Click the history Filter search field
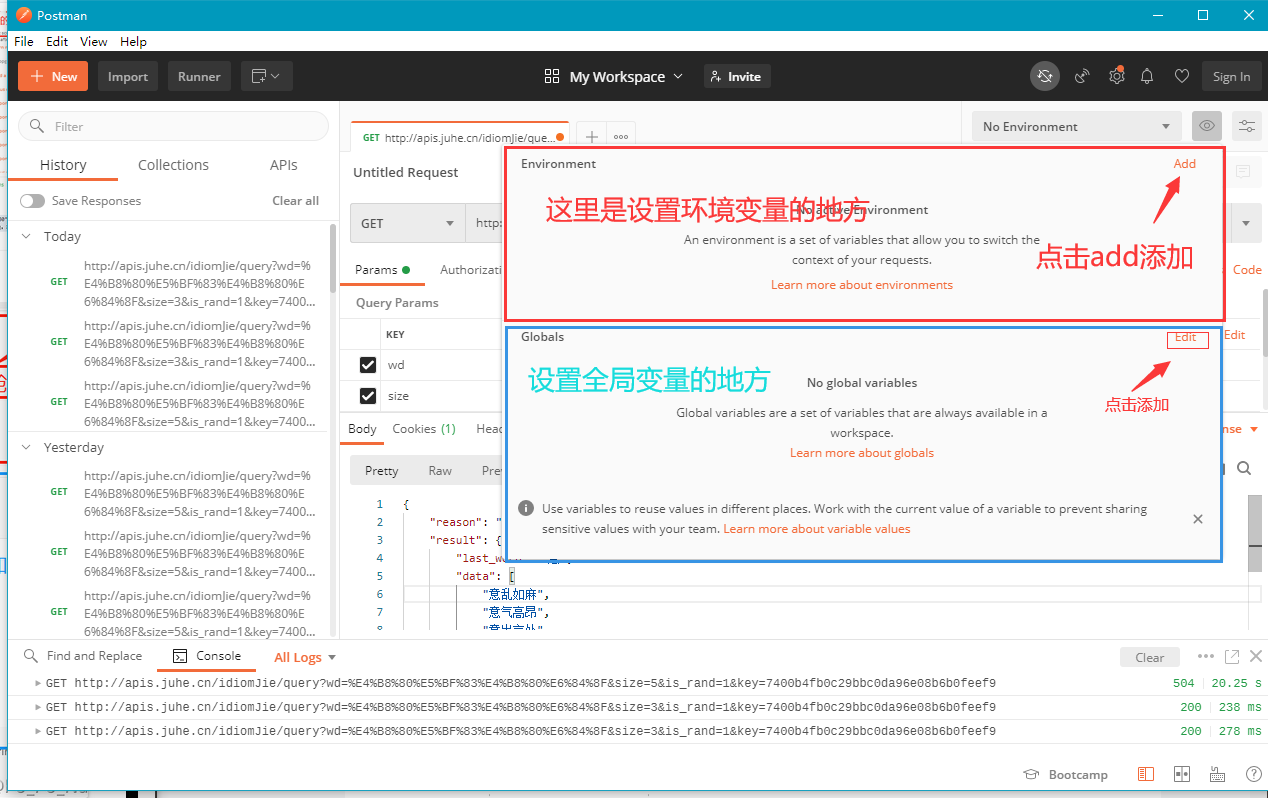The height and width of the screenshot is (798, 1268). click(x=173, y=126)
